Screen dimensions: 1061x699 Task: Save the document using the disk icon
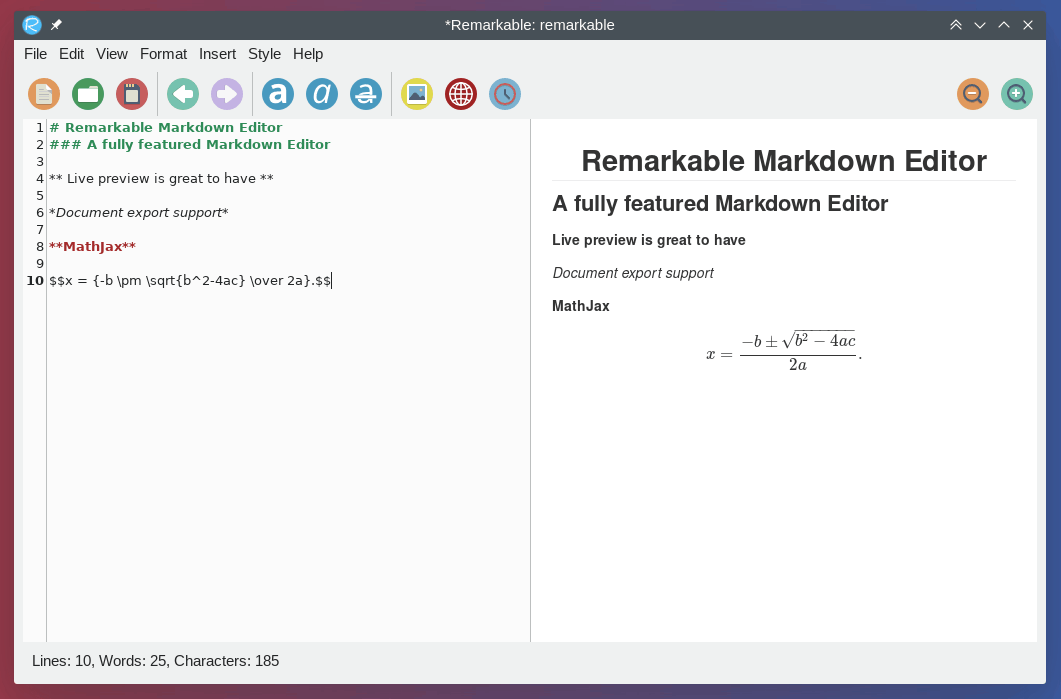click(132, 94)
